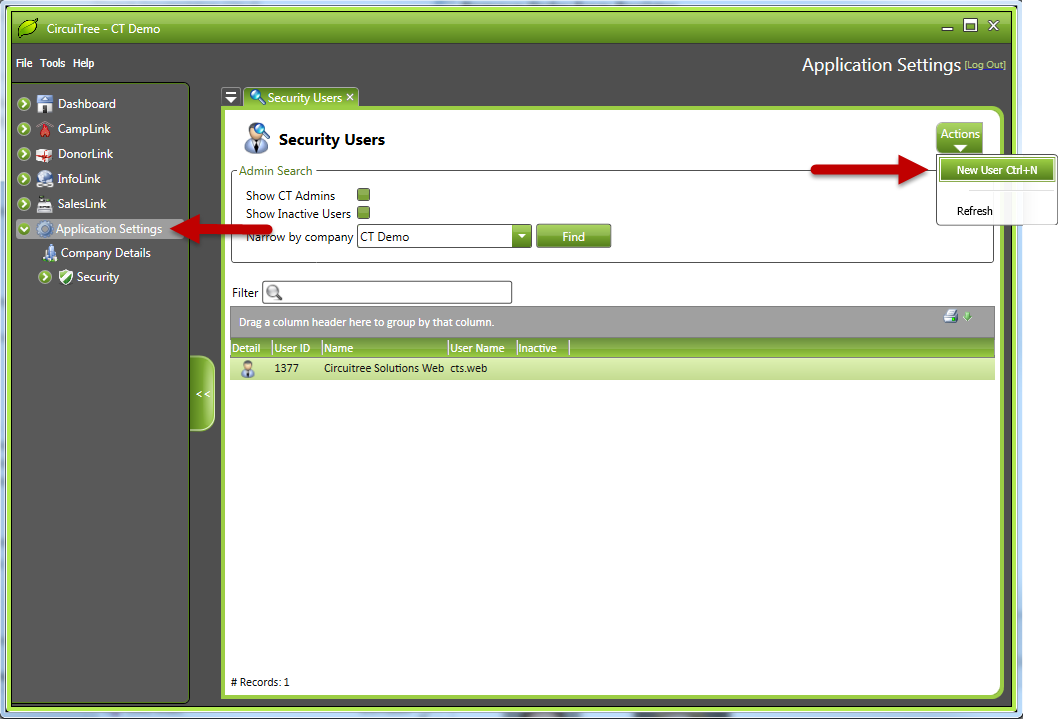Open Company Details building icon

point(50,253)
